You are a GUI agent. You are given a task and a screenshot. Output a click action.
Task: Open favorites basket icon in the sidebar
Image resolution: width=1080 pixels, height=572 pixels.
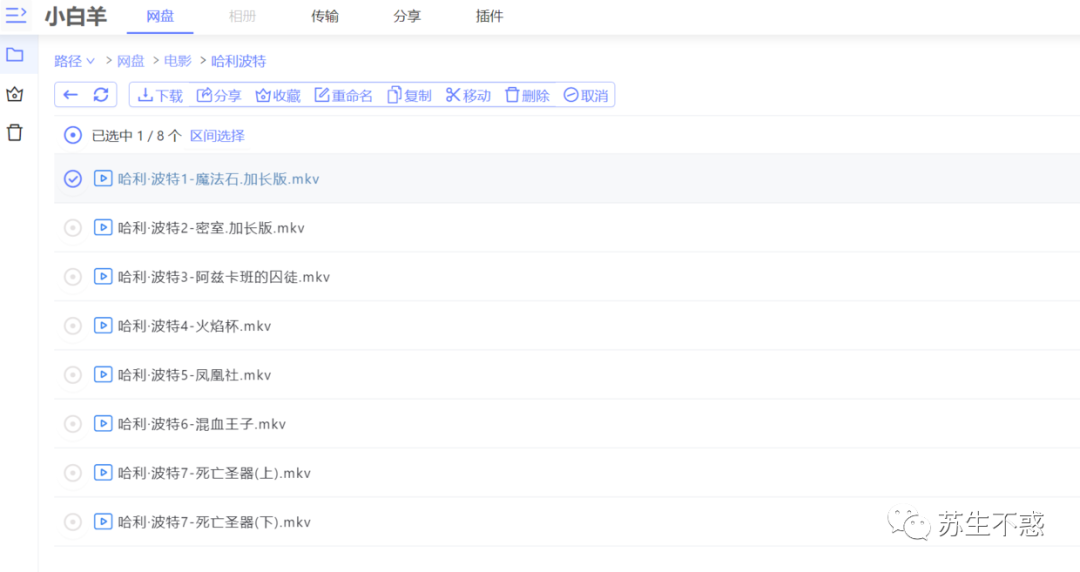tap(14, 94)
